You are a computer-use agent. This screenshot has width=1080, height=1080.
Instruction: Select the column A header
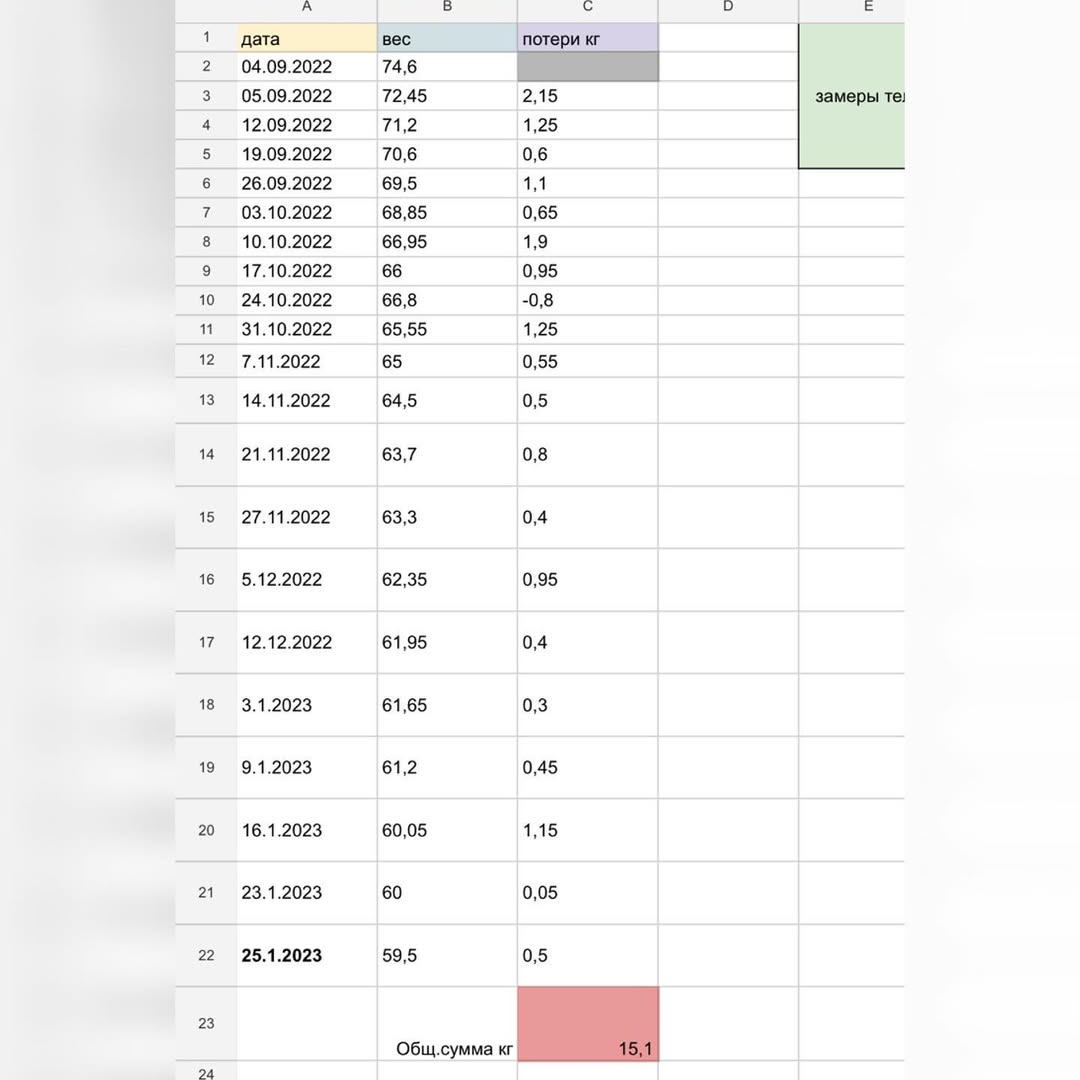(x=307, y=8)
